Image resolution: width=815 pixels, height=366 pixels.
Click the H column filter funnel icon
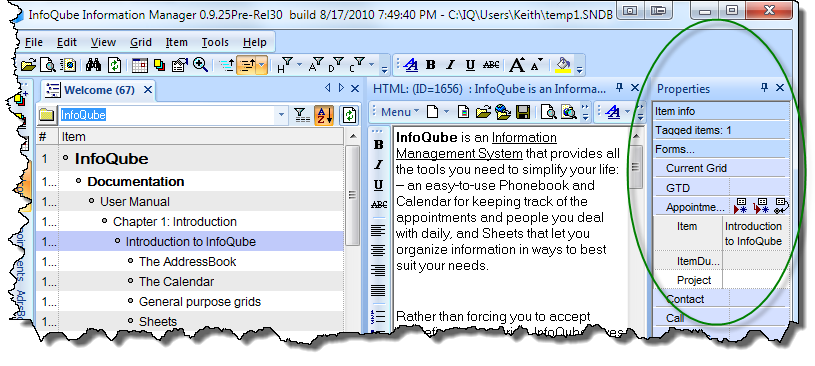(284, 65)
